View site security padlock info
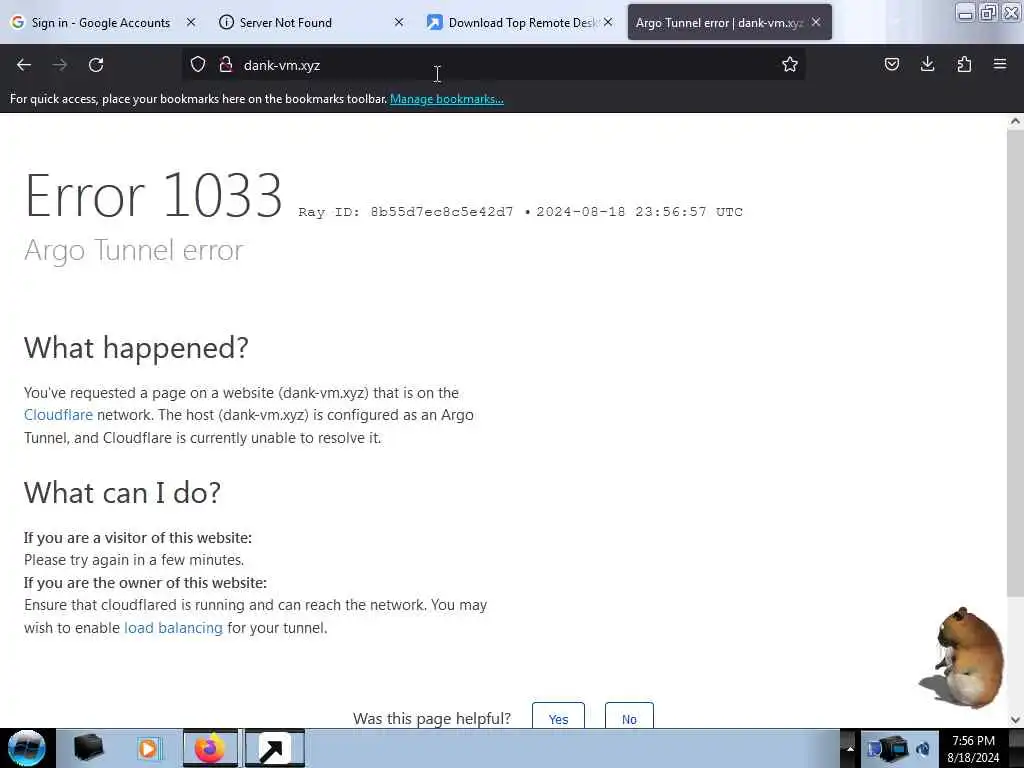 click(x=226, y=64)
